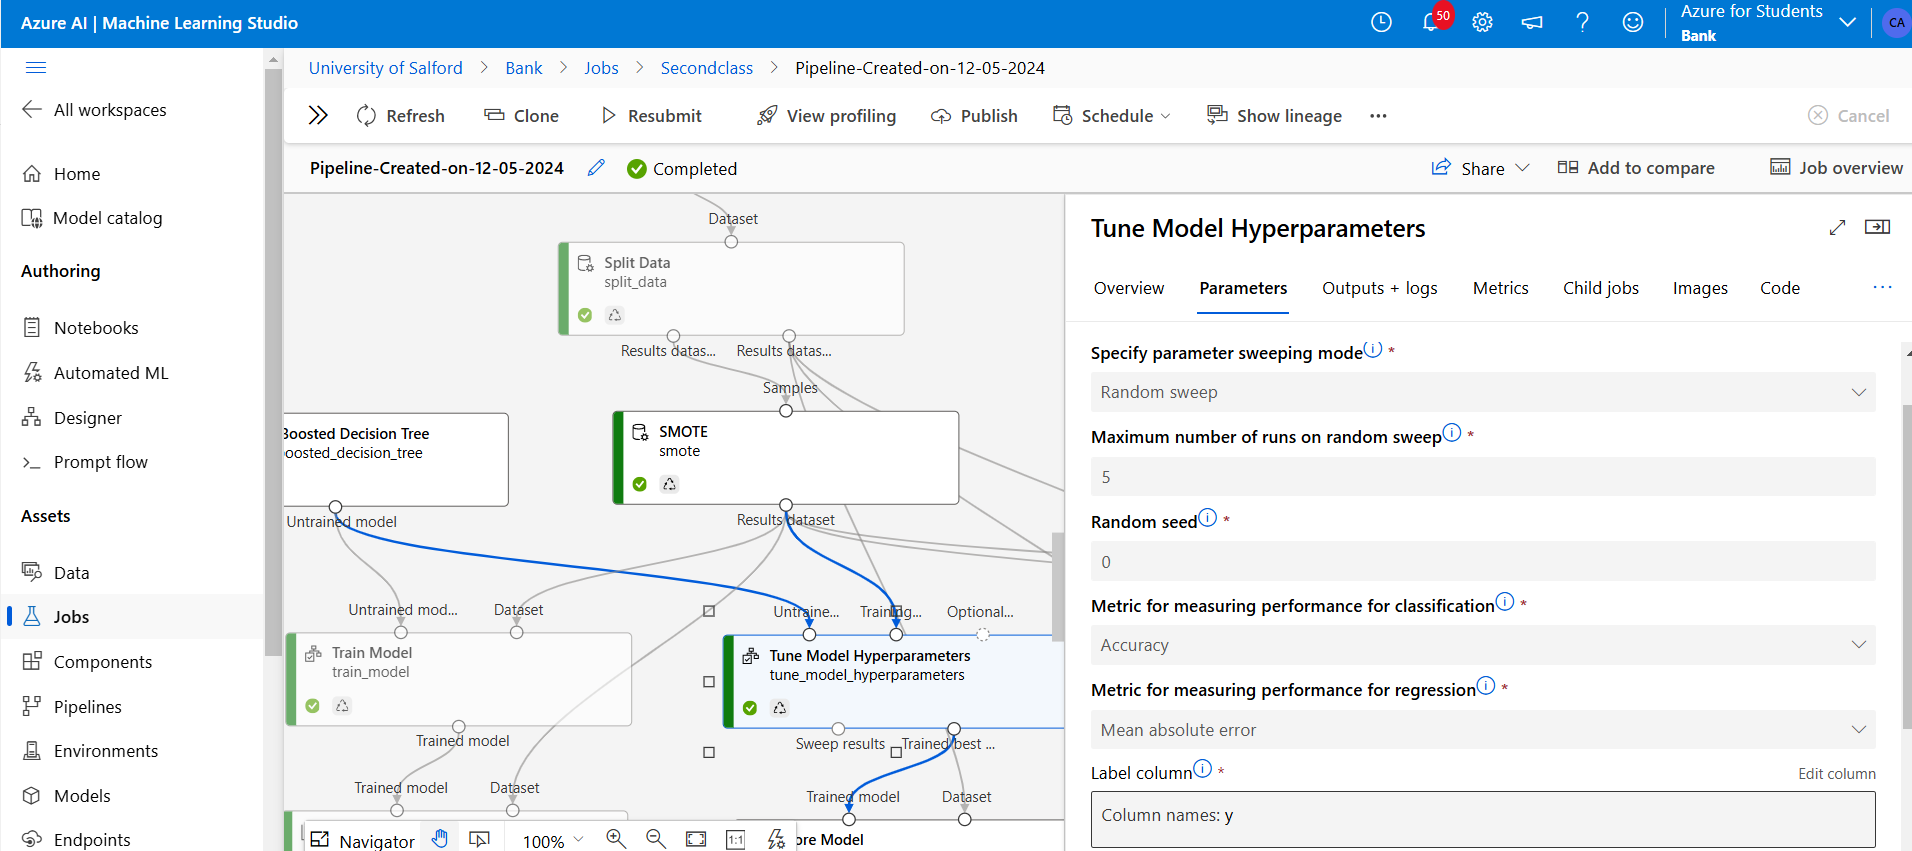The image size is (1912, 851).
Task: Switch to Outputs + logs tab
Action: click(1379, 288)
